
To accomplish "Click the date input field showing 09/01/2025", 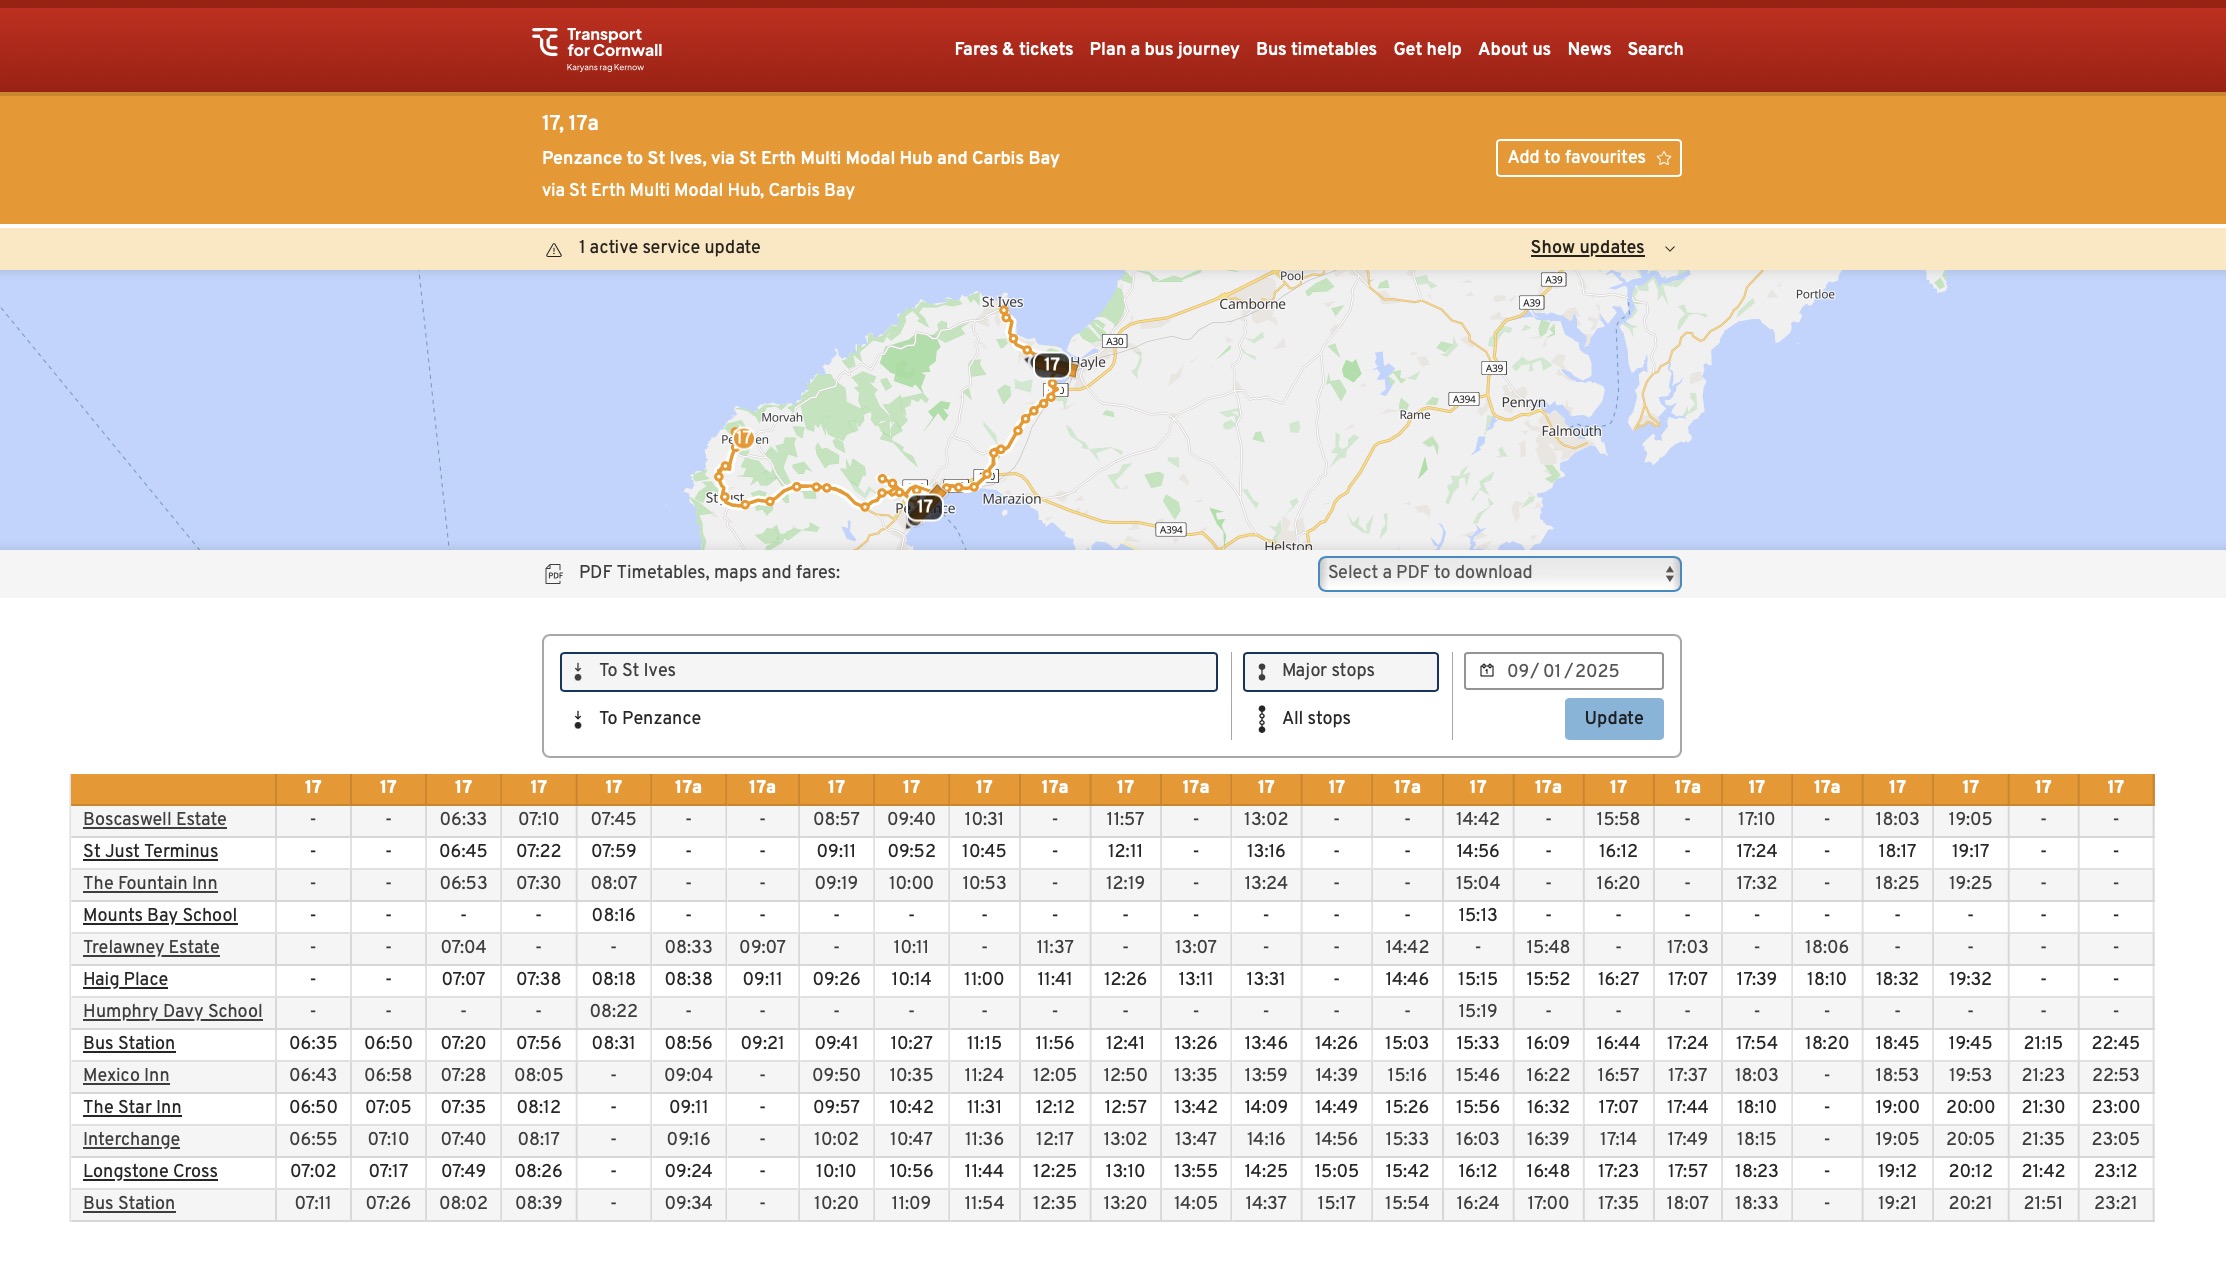I will [x=1562, y=671].
